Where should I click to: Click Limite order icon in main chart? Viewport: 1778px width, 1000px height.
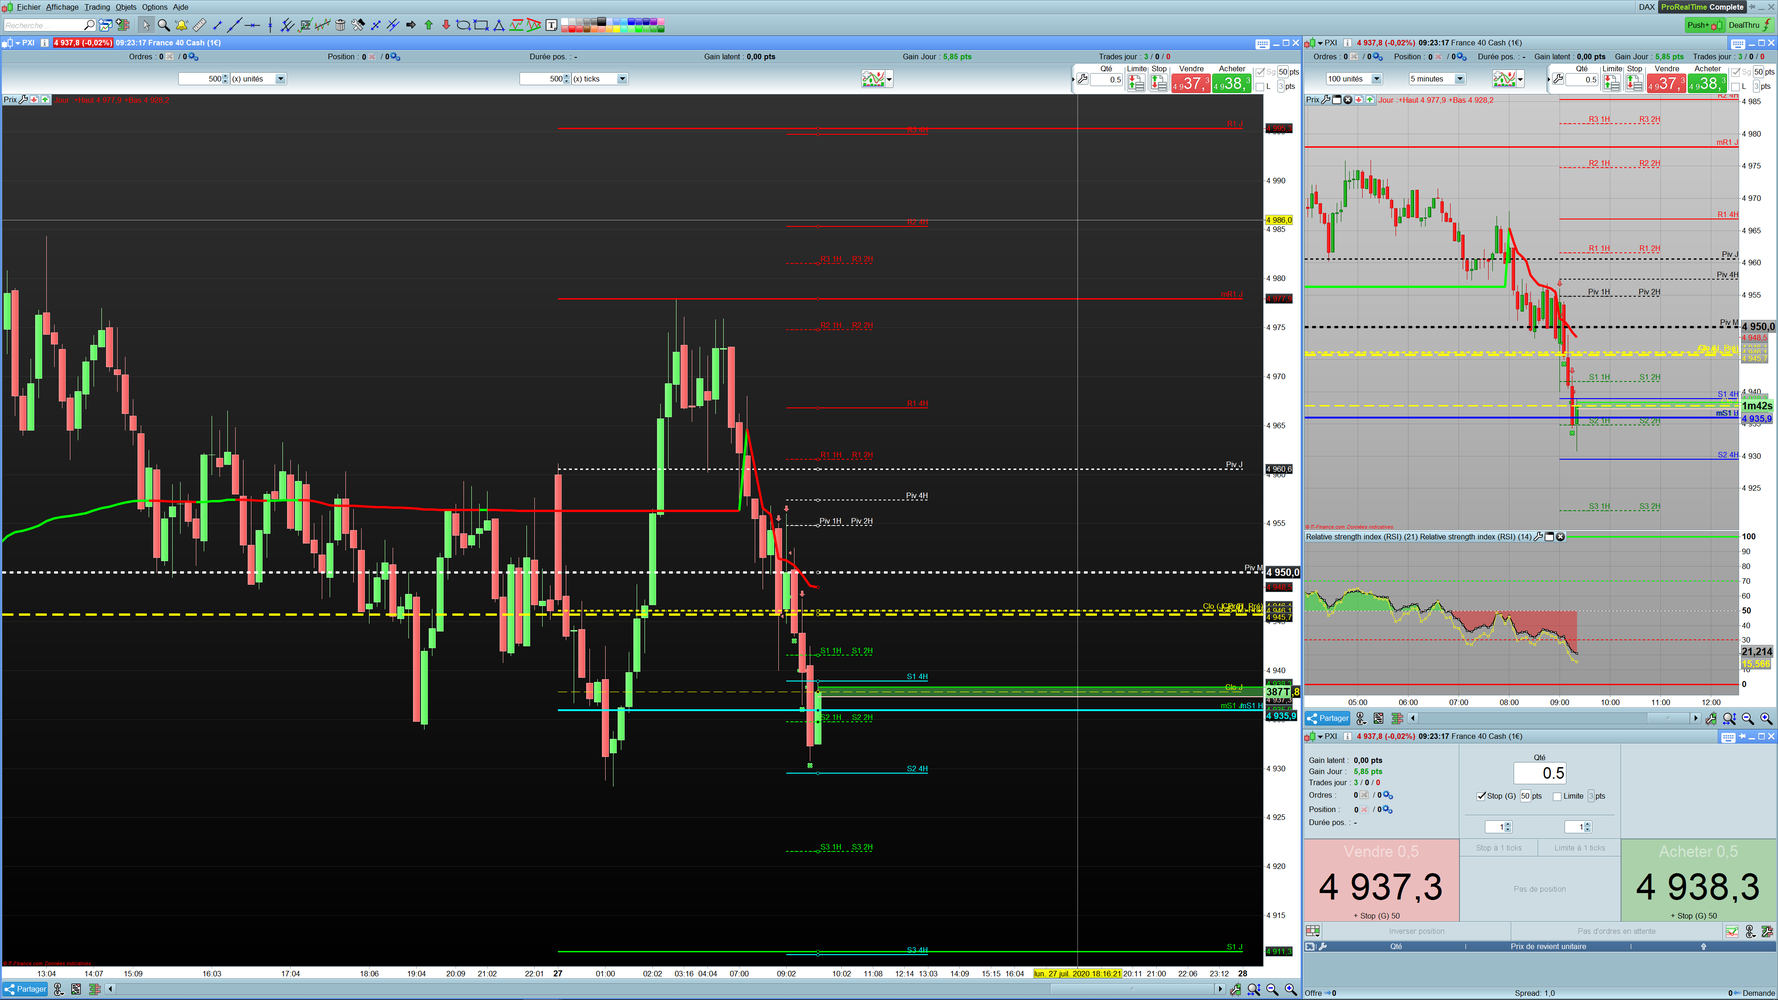click(1136, 83)
